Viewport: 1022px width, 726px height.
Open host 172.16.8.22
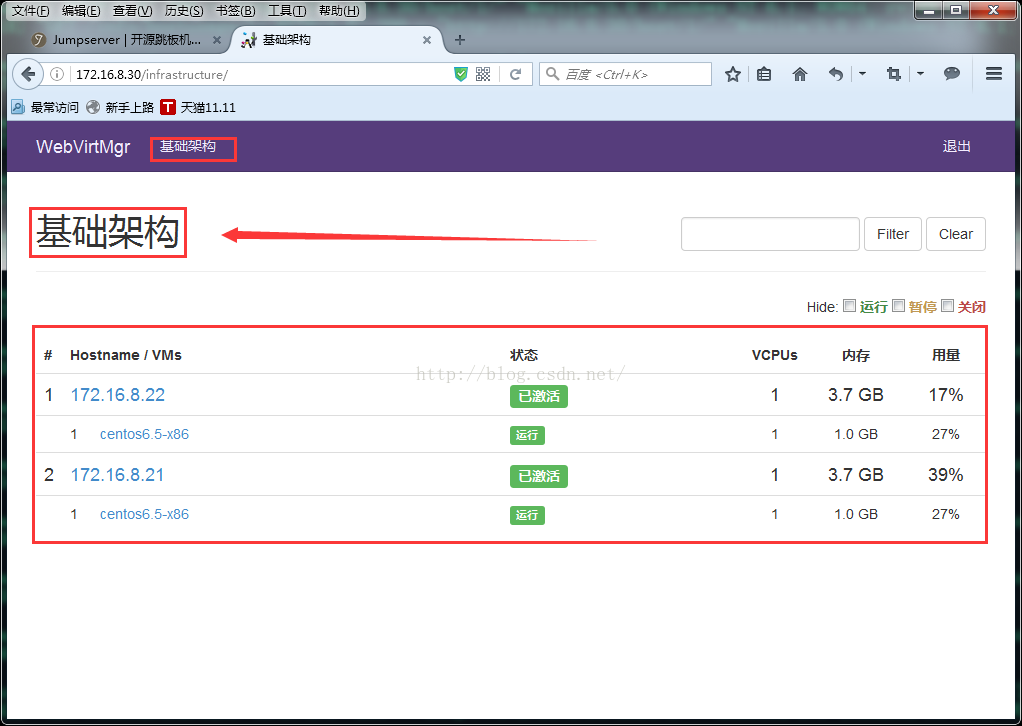coord(117,395)
